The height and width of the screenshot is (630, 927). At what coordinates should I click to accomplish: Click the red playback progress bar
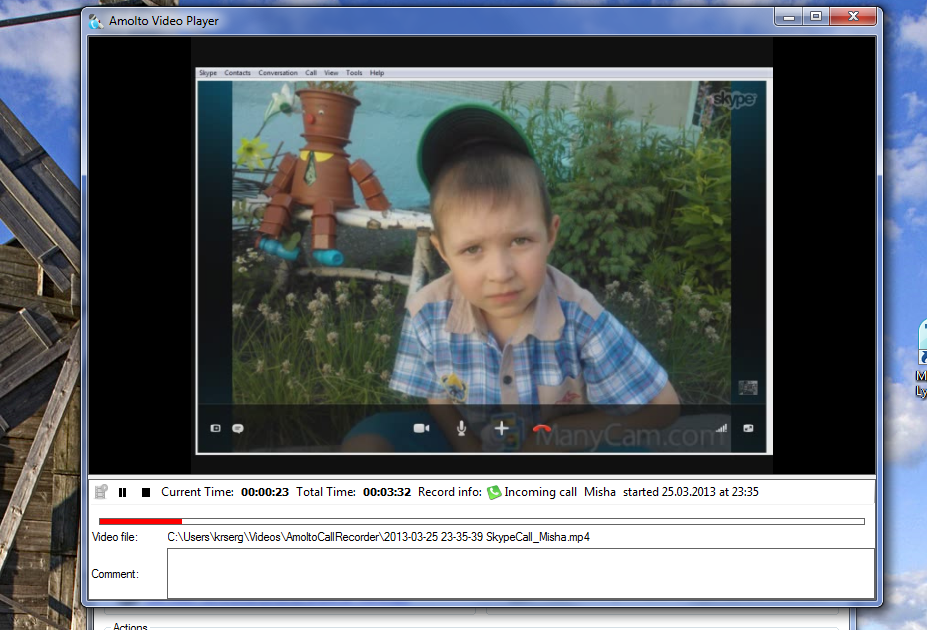pyautogui.click(x=140, y=521)
